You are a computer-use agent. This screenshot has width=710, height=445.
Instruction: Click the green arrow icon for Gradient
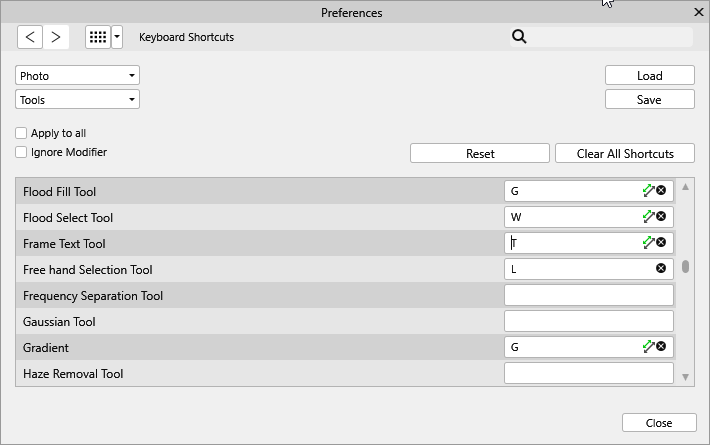[x=648, y=346]
